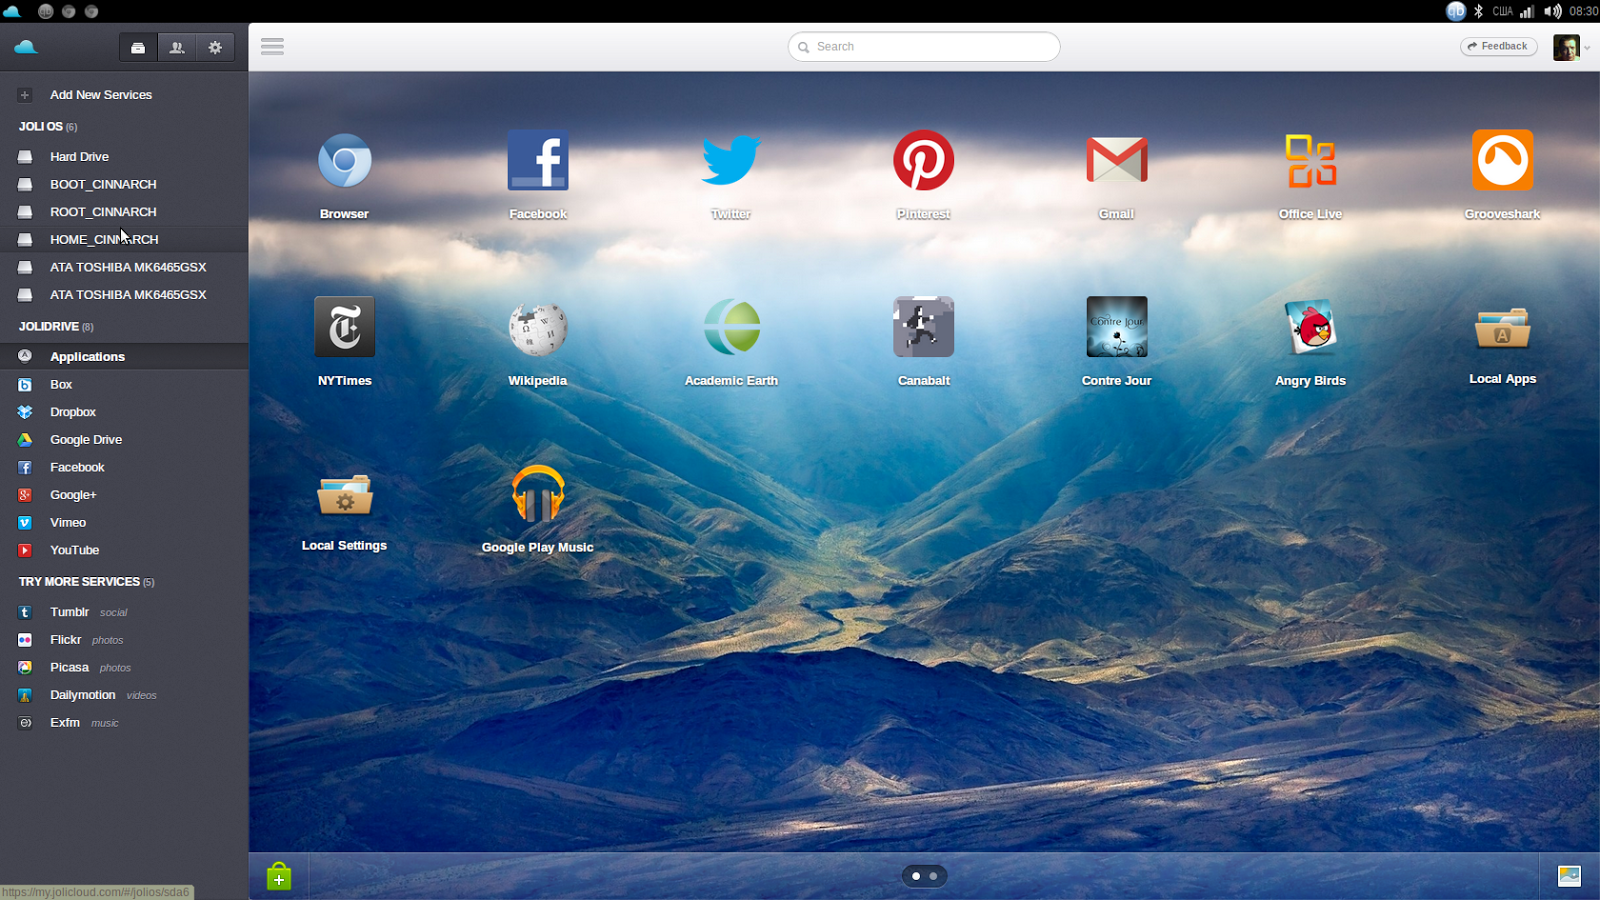Click the clock showing 08:30
This screenshot has width=1600, height=900.
1583,12
